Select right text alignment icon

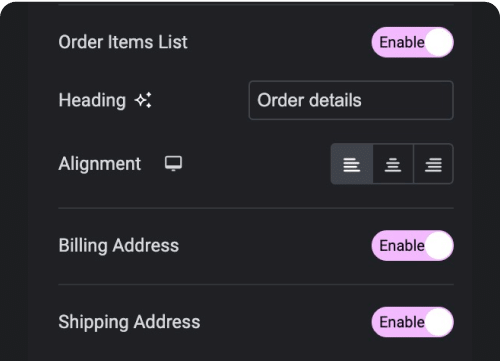(433, 164)
